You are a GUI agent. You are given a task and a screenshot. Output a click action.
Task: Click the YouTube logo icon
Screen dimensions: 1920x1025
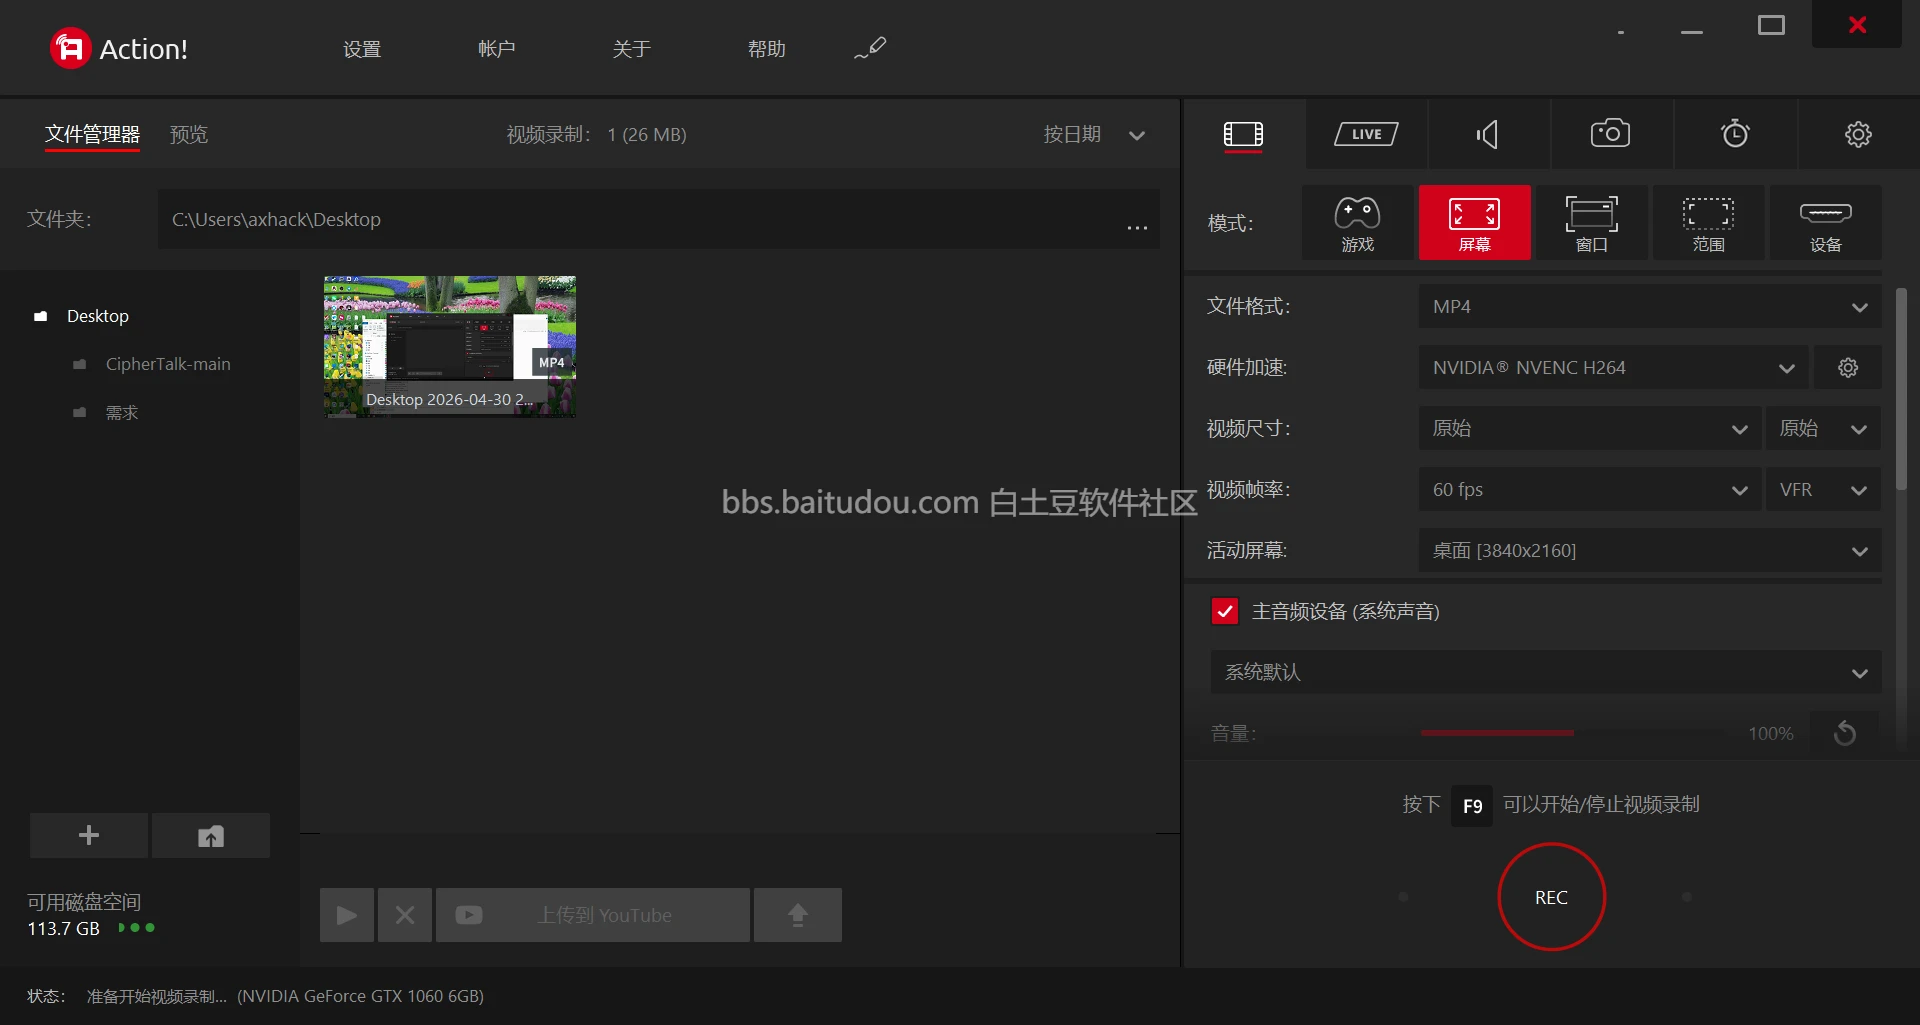click(469, 915)
